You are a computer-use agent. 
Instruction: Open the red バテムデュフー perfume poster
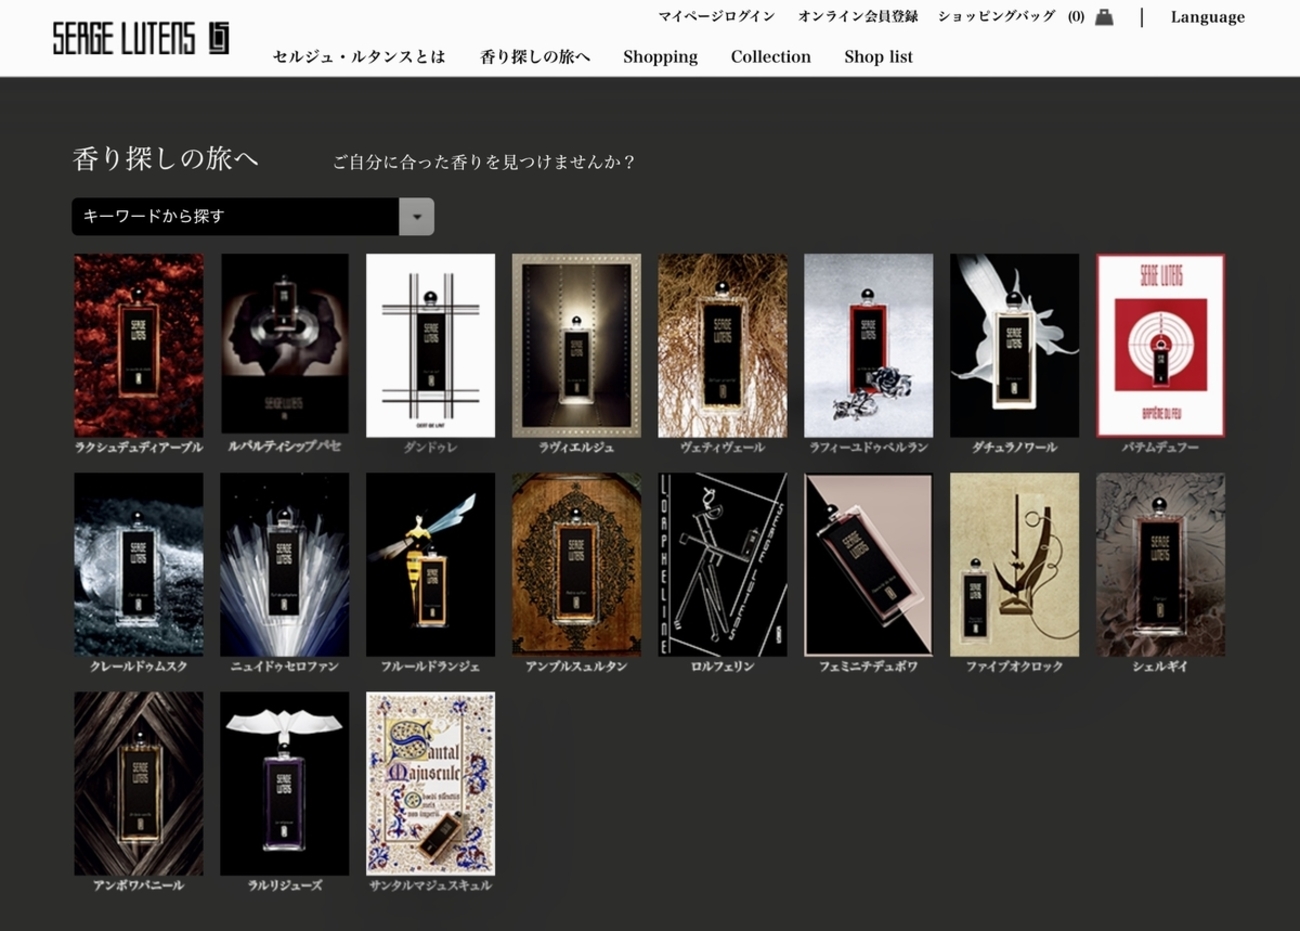pyautogui.click(x=1160, y=345)
